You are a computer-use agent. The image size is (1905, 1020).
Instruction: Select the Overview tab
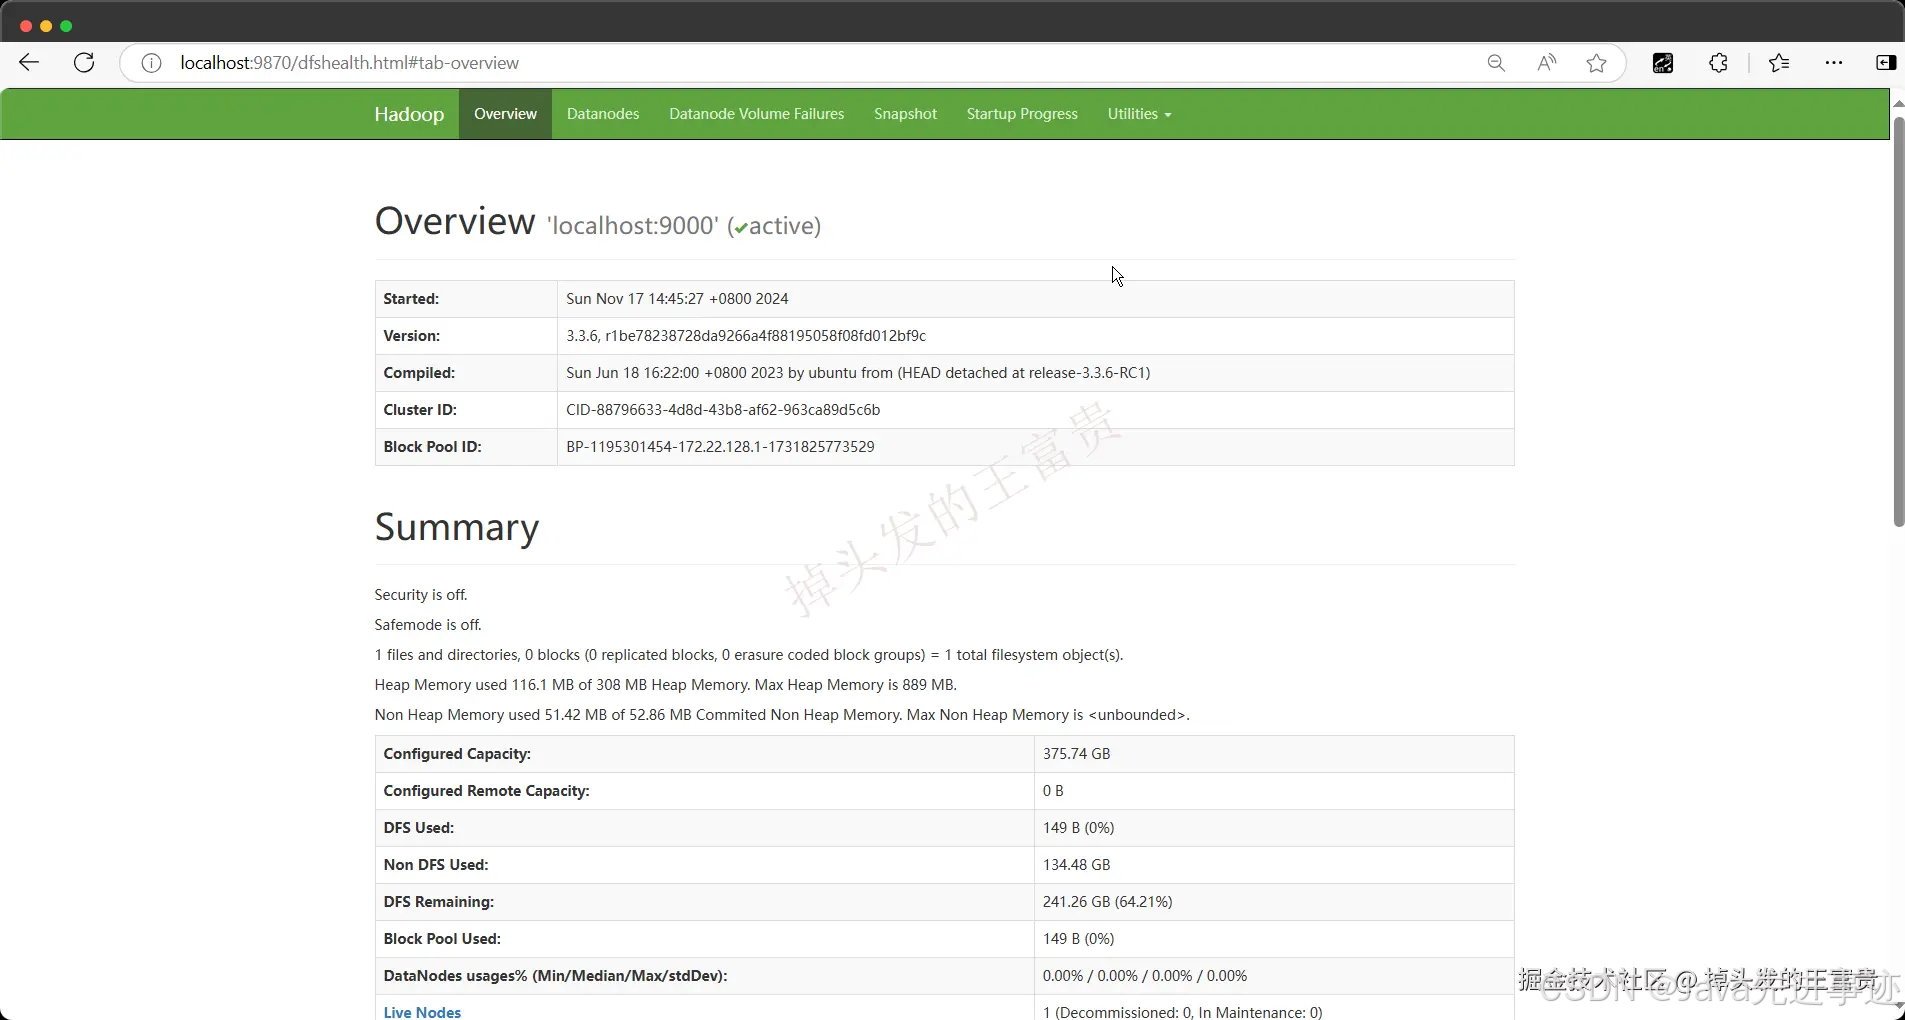(505, 114)
